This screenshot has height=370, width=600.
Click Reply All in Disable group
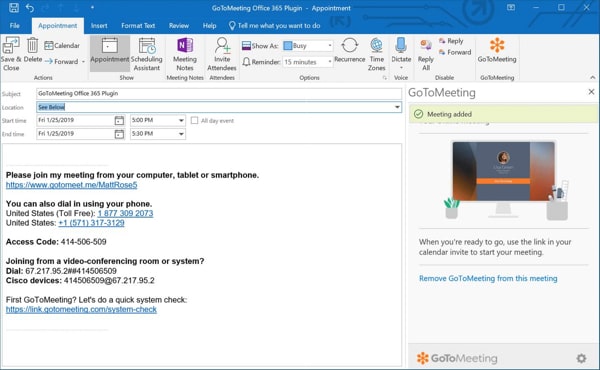tap(426, 54)
